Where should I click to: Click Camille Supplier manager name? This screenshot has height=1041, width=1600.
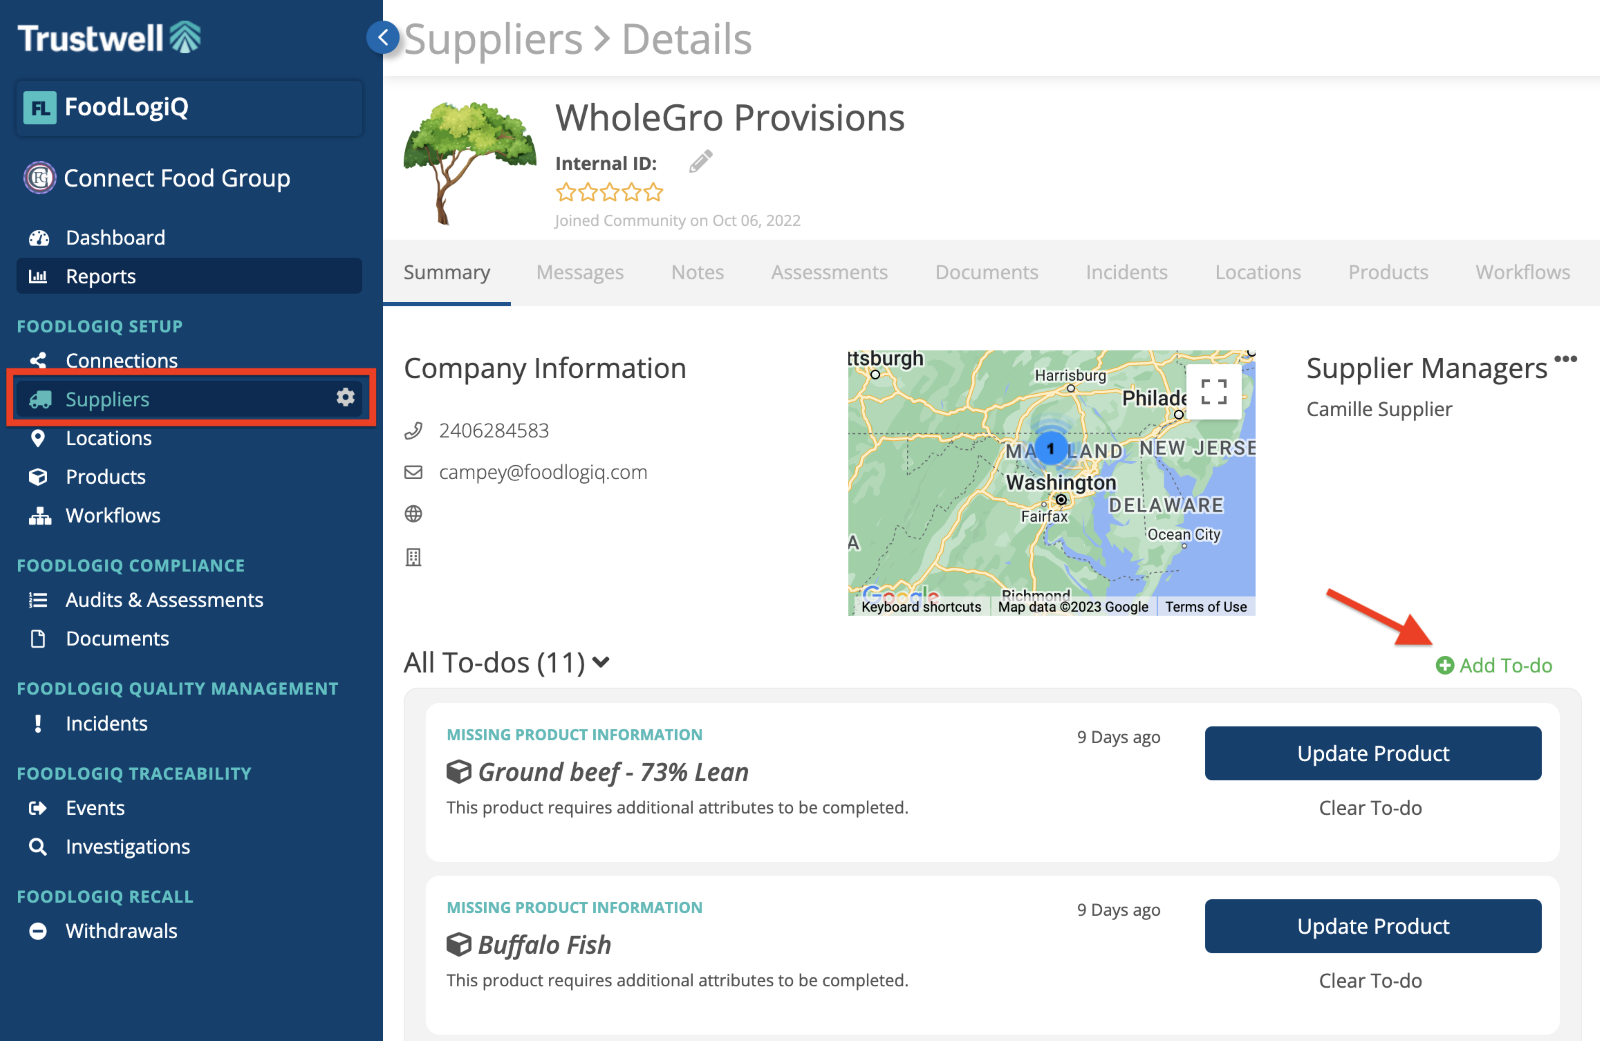1379,409
